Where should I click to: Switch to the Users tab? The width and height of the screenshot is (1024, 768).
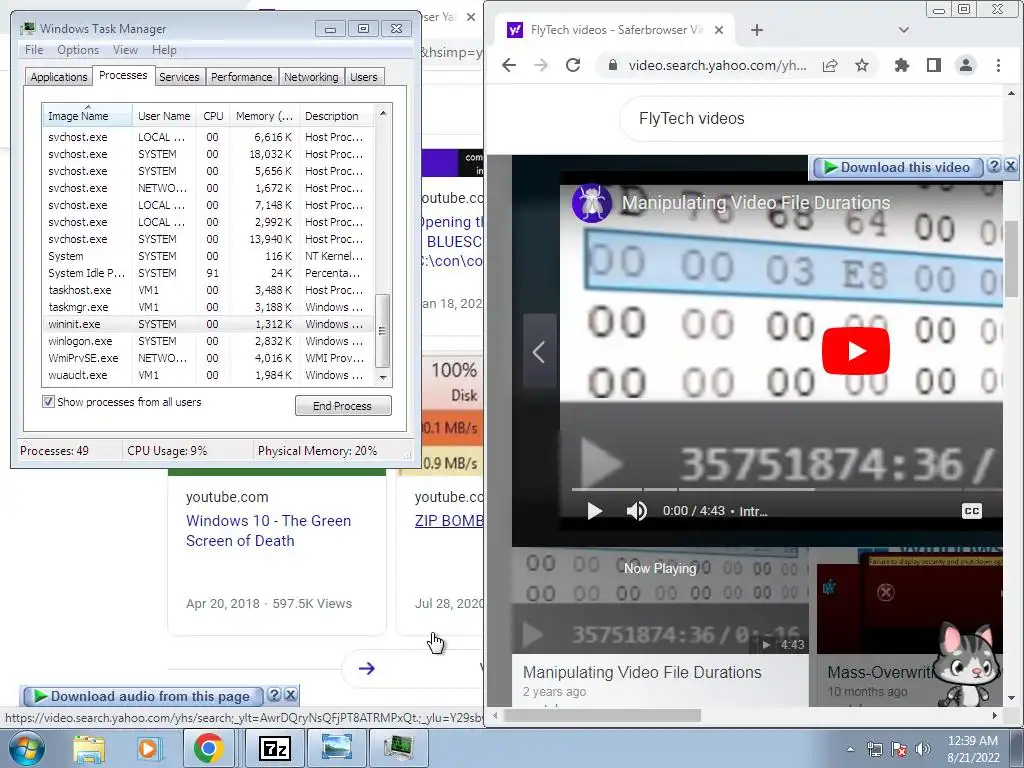click(x=364, y=77)
